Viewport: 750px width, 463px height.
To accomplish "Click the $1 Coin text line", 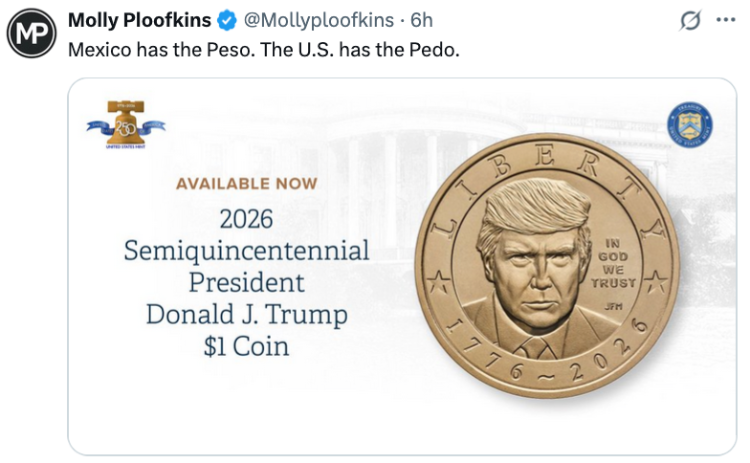I will pyautogui.click(x=247, y=346).
